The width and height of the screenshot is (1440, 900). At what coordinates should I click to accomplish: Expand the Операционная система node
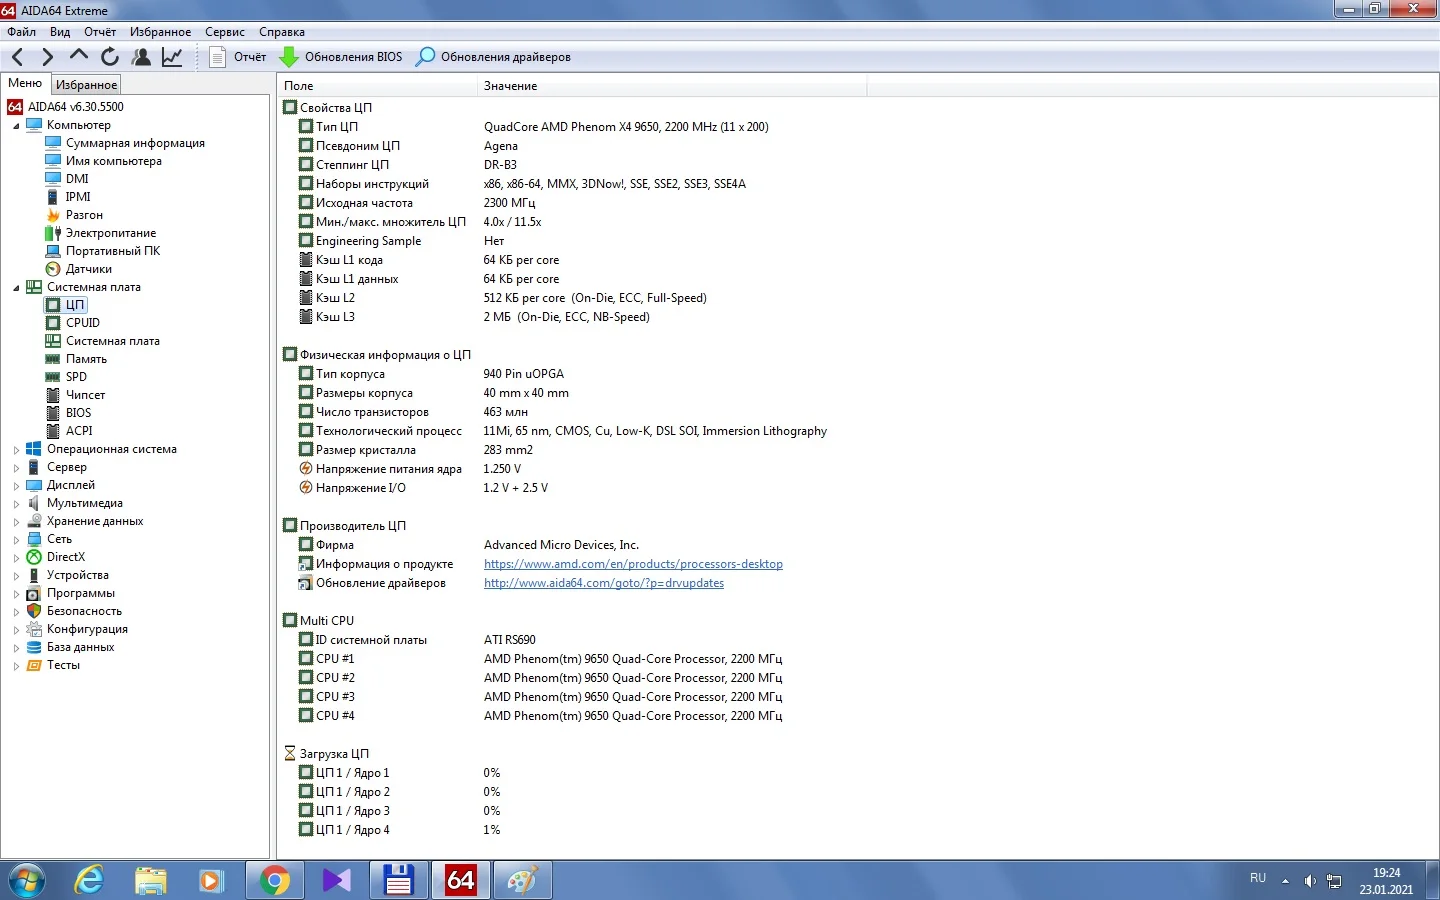pos(16,450)
